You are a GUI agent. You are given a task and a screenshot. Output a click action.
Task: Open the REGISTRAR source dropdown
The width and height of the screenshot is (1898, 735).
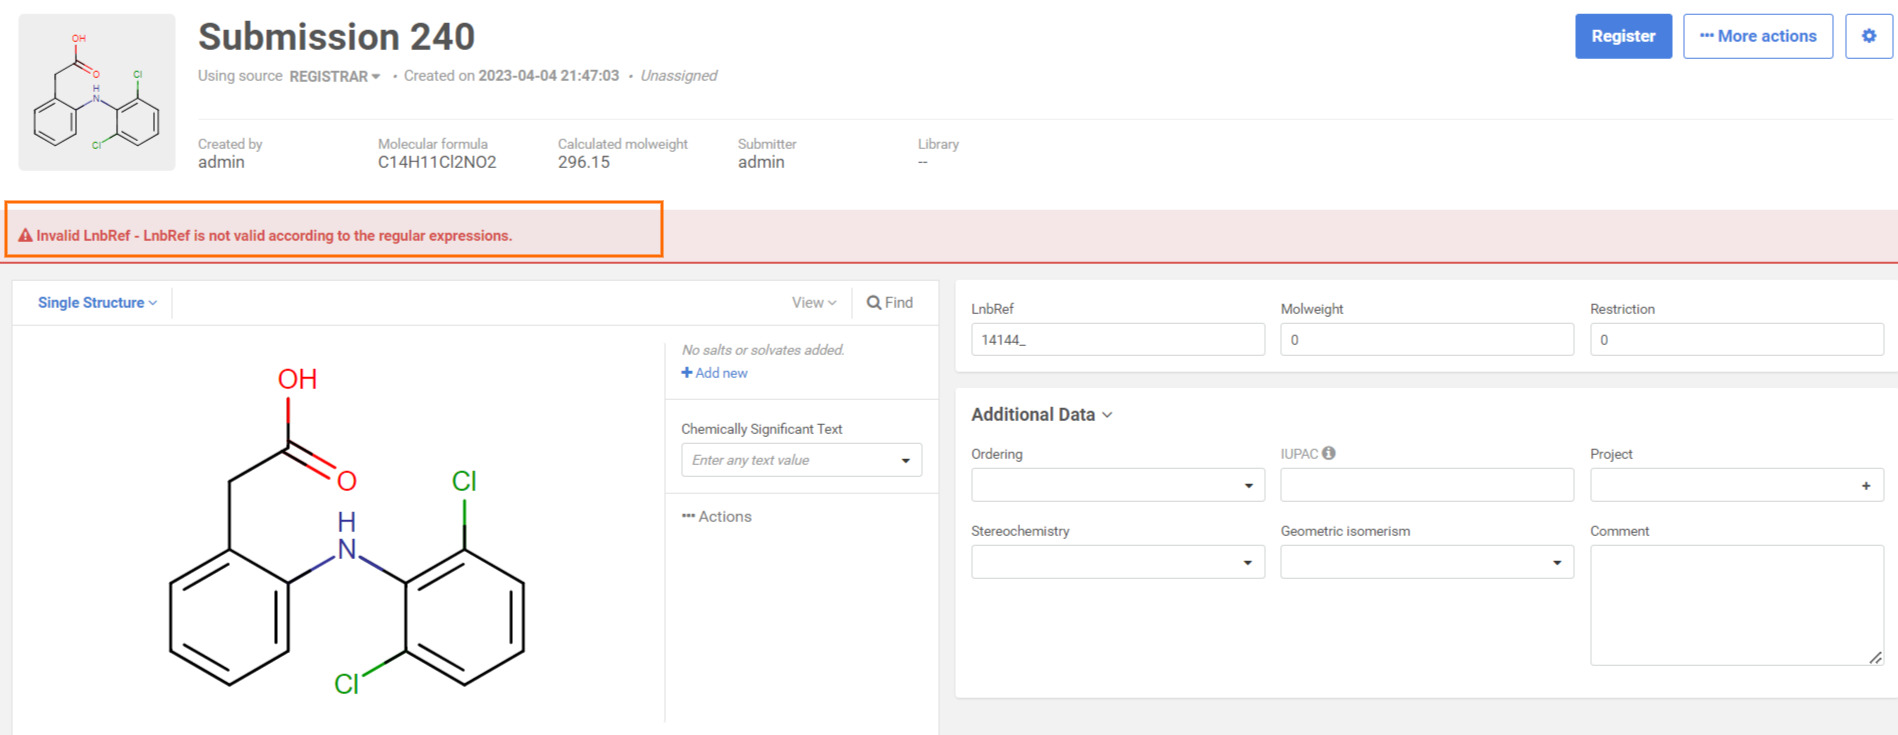(x=334, y=76)
